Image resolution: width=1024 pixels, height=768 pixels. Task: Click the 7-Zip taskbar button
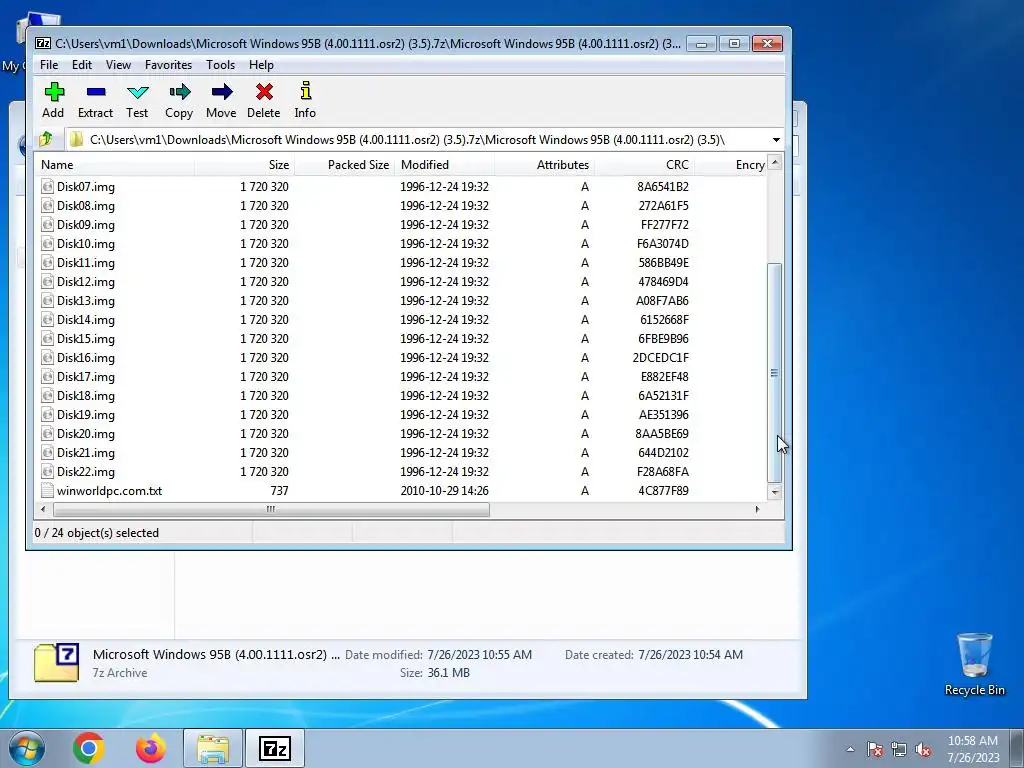(275, 748)
